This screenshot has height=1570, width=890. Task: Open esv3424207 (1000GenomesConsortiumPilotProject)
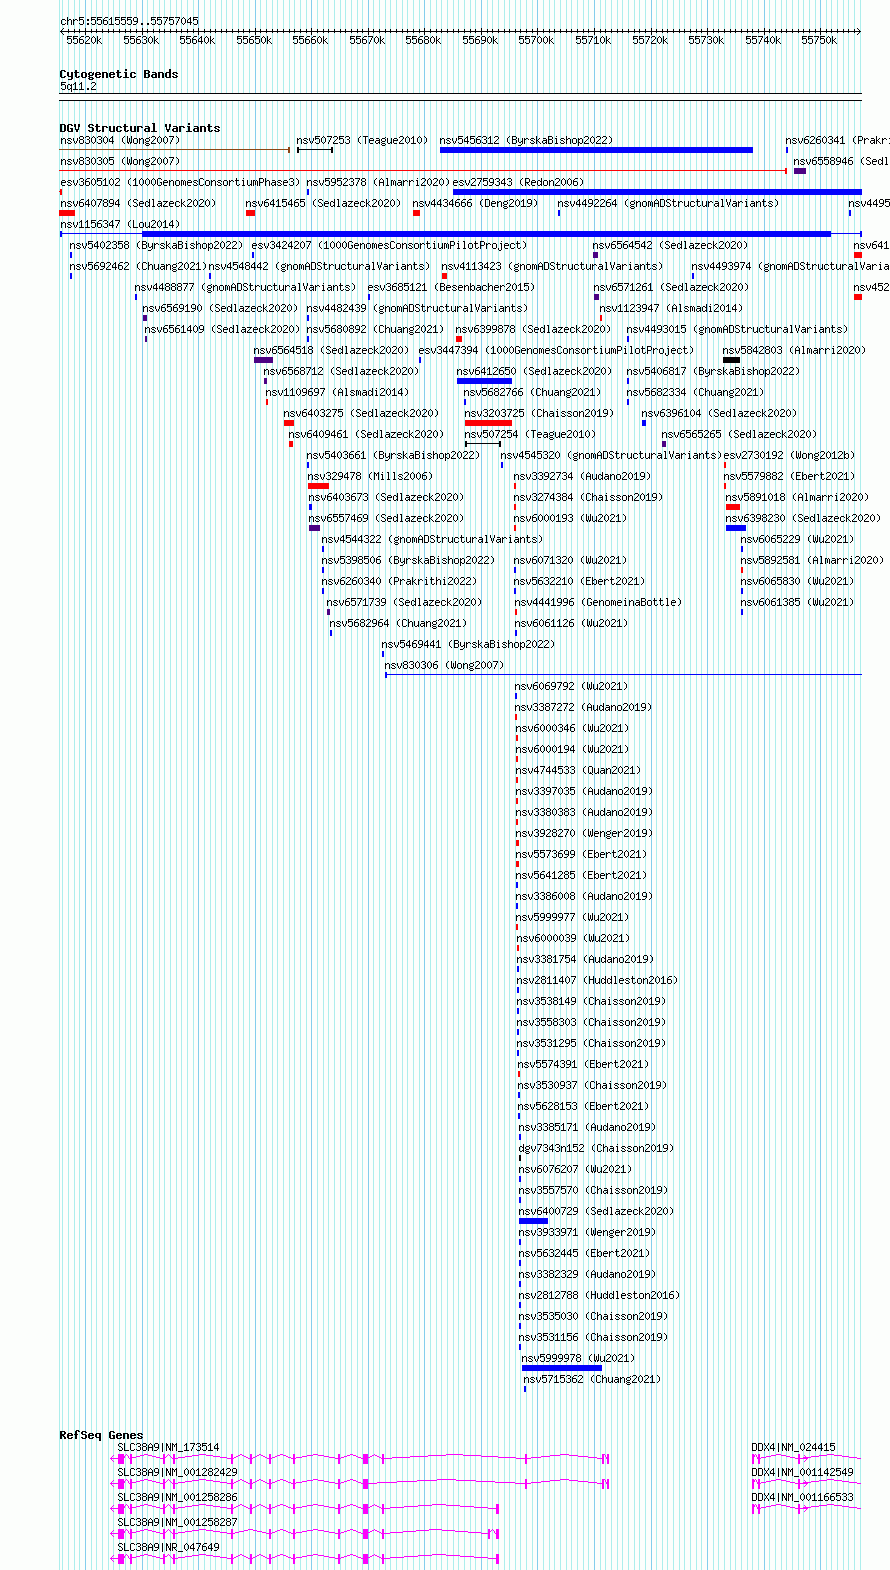tap(389, 245)
